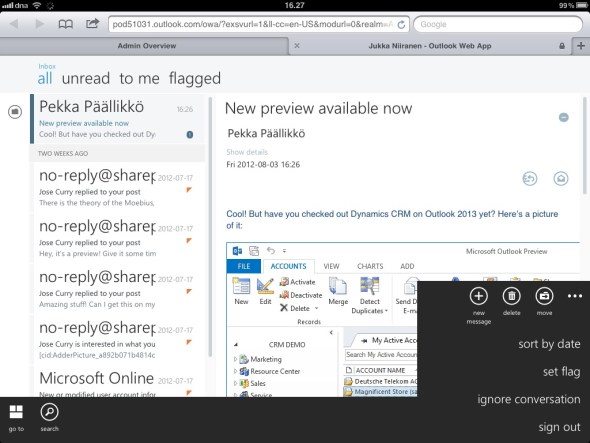This screenshot has height=443, width=590.
Task: Click the Activate ribbon icon
Action: pyautogui.click(x=297, y=282)
